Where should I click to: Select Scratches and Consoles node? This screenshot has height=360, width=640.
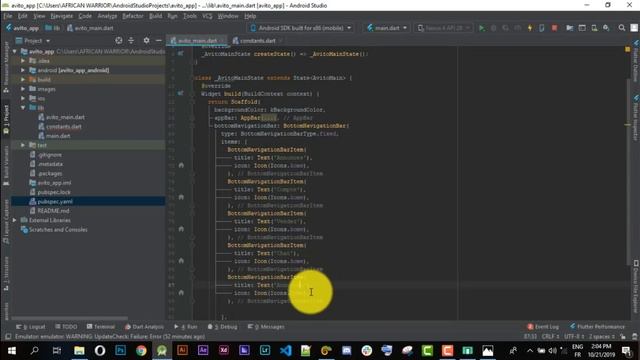pos(58,230)
